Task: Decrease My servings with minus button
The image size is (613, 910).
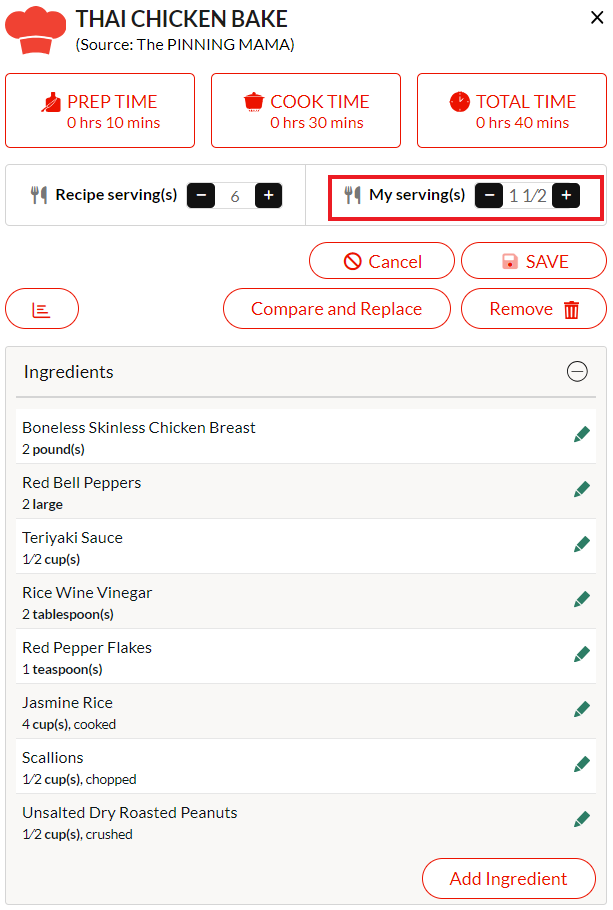Action: point(489,196)
